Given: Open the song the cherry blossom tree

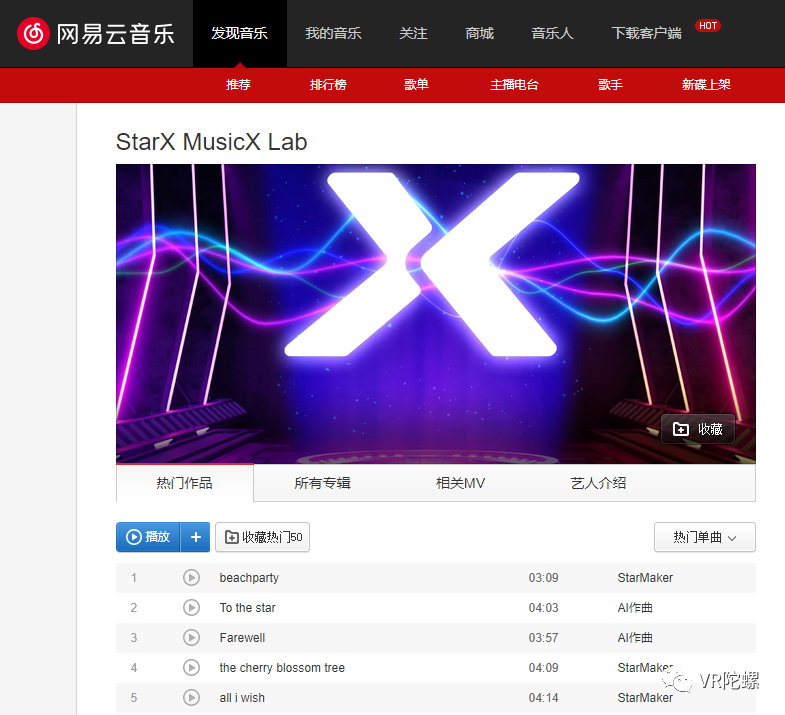Looking at the screenshot, I should pos(282,668).
